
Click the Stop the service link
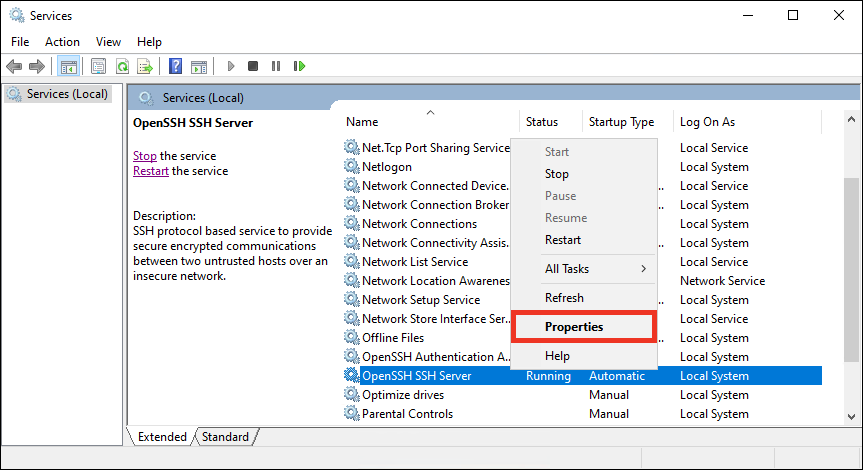(145, 156)
